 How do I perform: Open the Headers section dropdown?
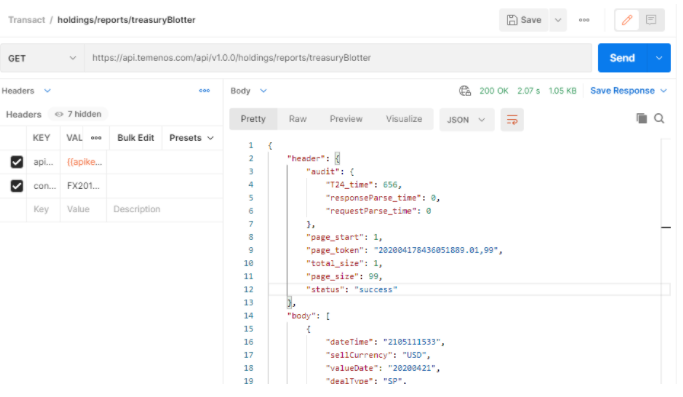click(47, 91)
